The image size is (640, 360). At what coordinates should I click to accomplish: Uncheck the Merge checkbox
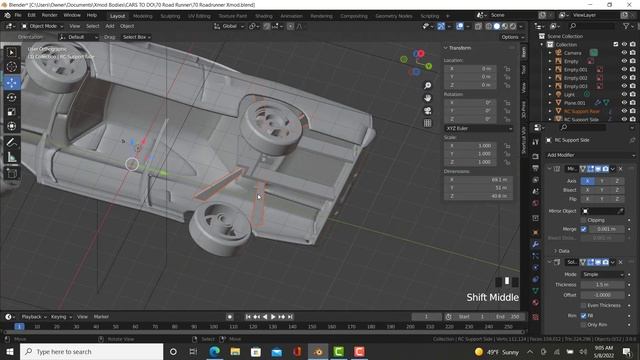584,229
